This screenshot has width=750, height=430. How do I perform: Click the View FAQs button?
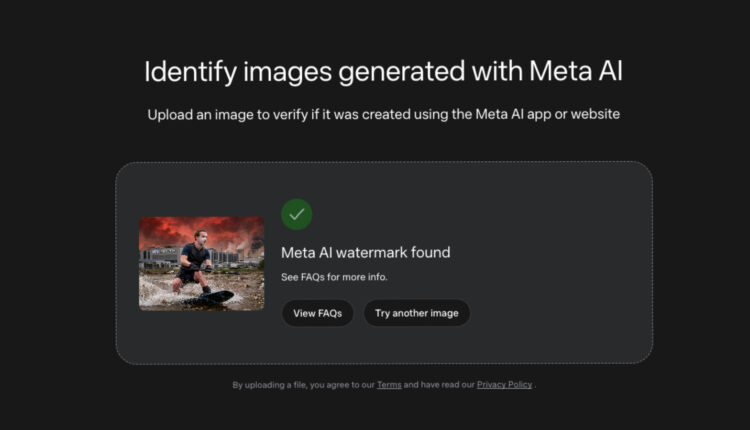point(318,313)
